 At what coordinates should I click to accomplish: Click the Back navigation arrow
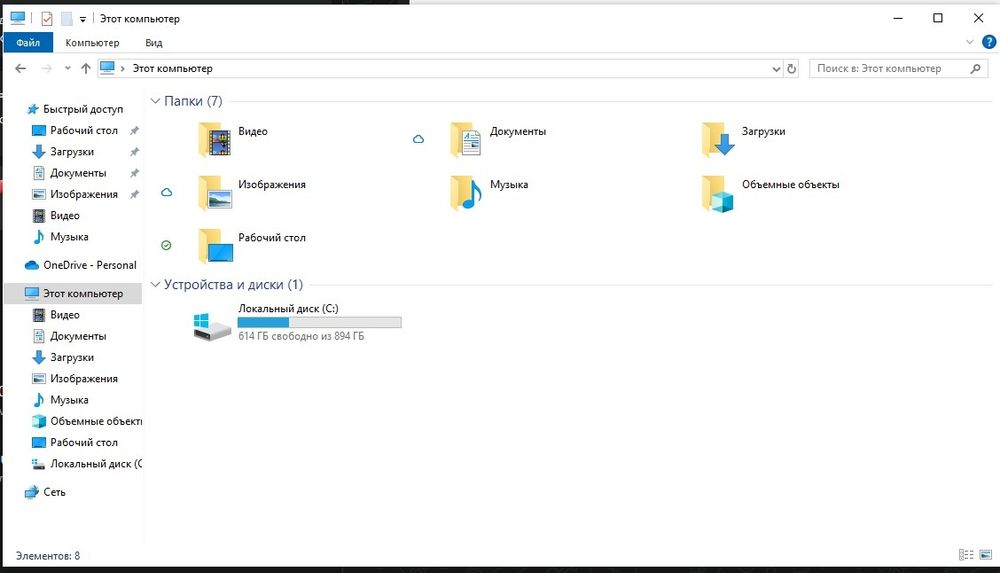[20, 68]
